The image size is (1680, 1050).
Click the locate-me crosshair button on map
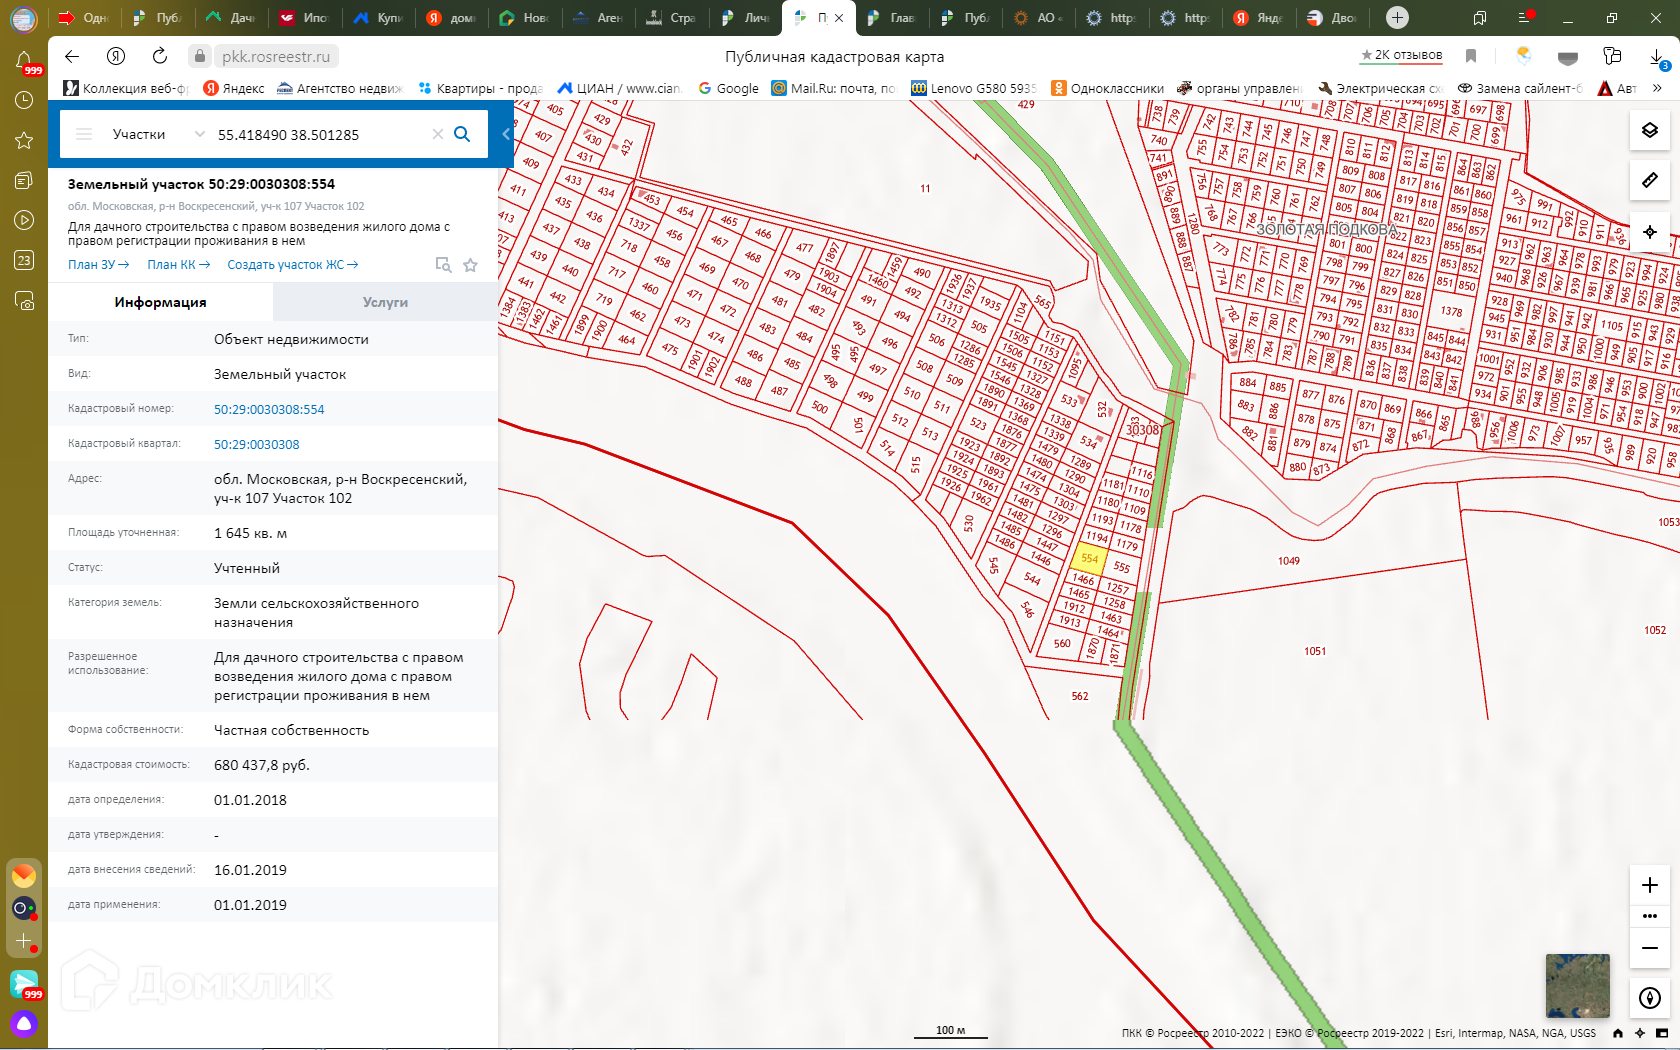(1650, 232)
